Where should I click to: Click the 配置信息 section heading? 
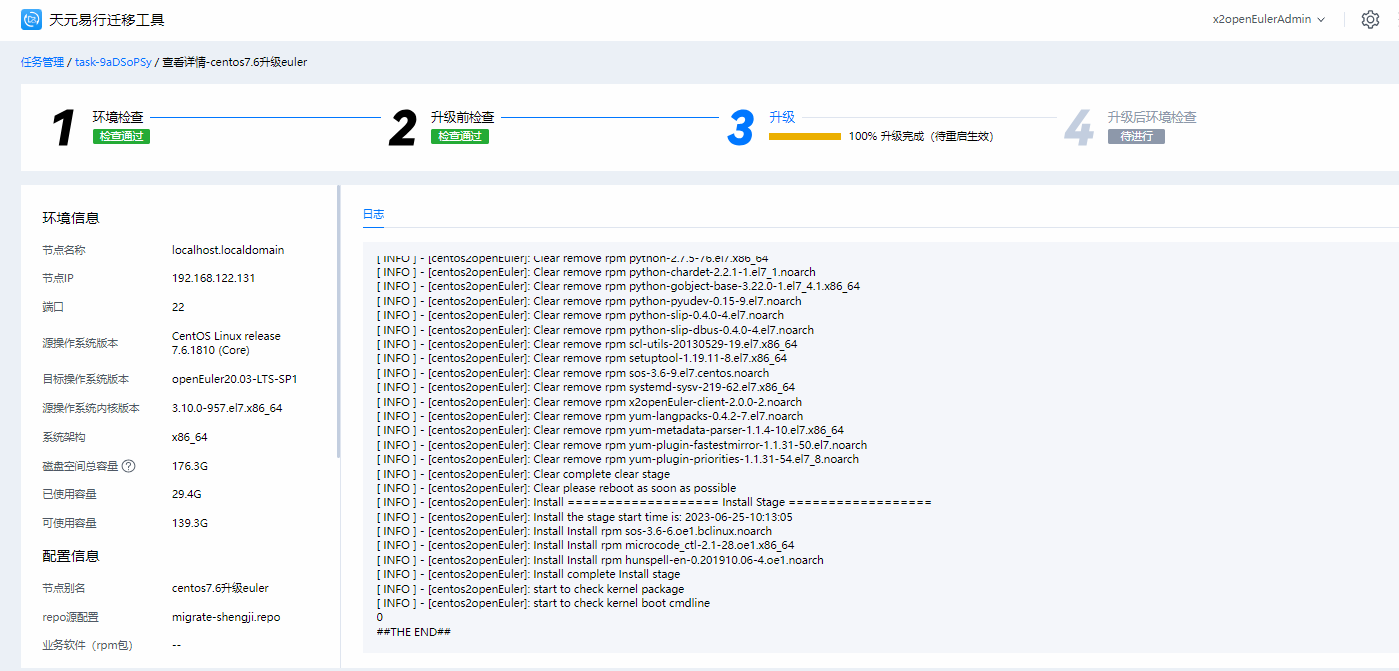[71, 556]
